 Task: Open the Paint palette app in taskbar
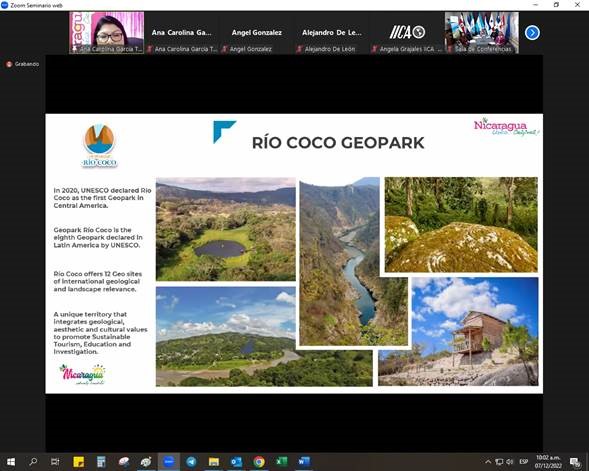[x=124, y=462]
